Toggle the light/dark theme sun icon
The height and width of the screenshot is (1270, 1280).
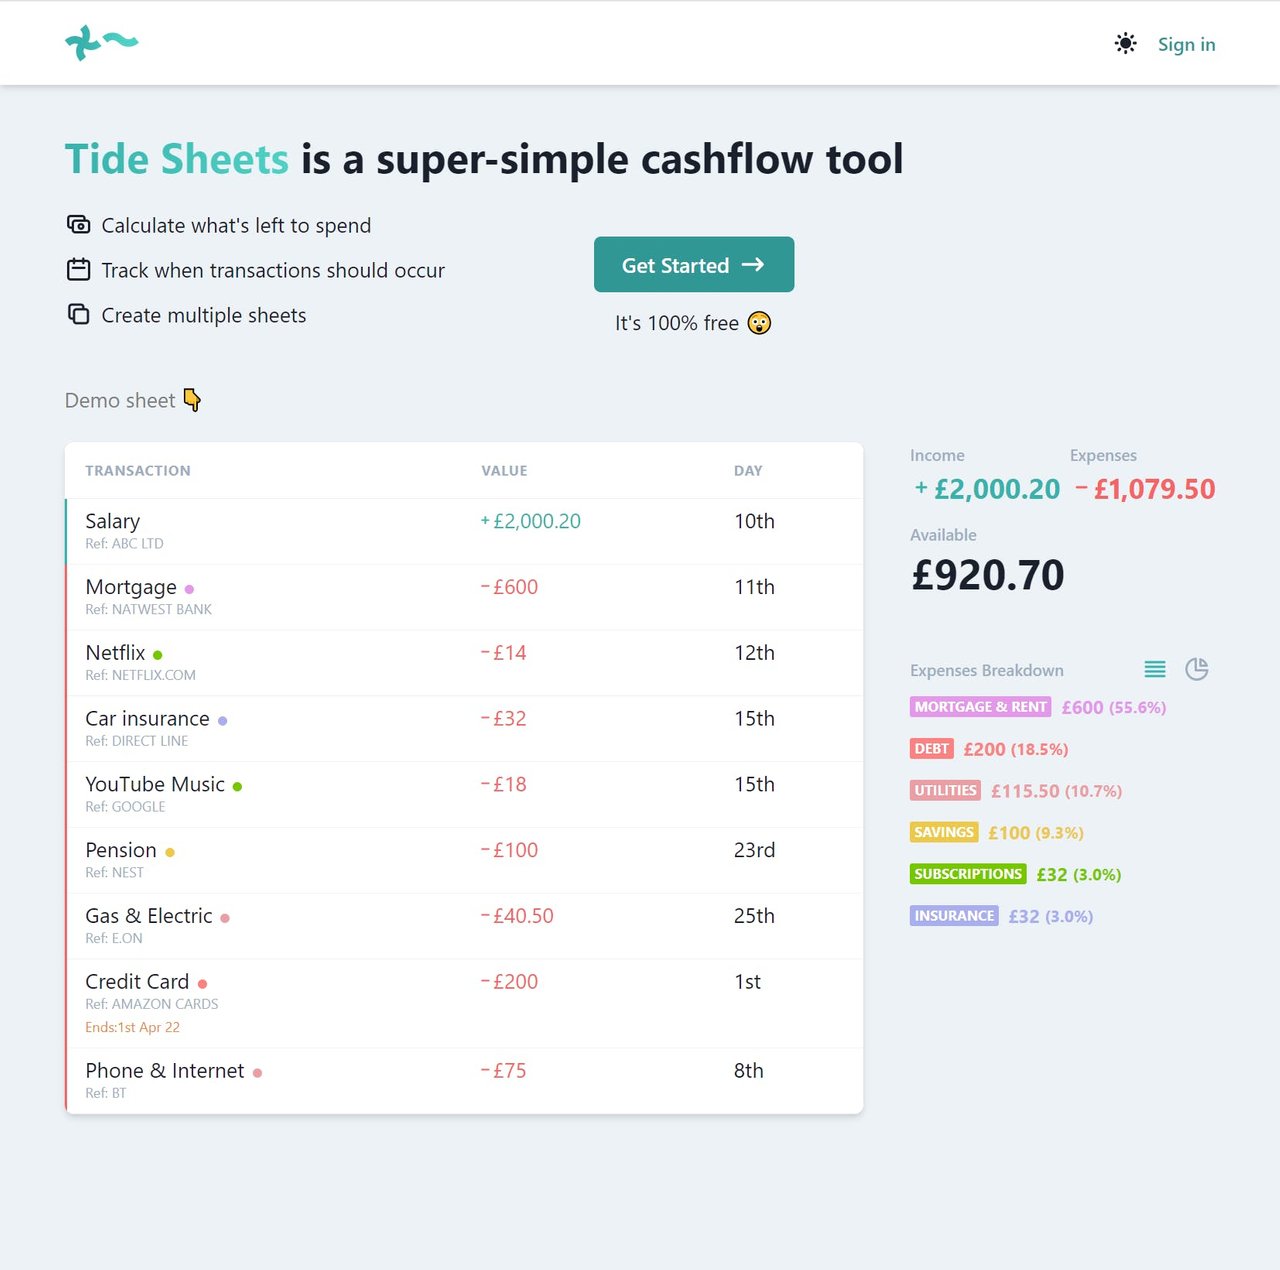point(1125,44)
